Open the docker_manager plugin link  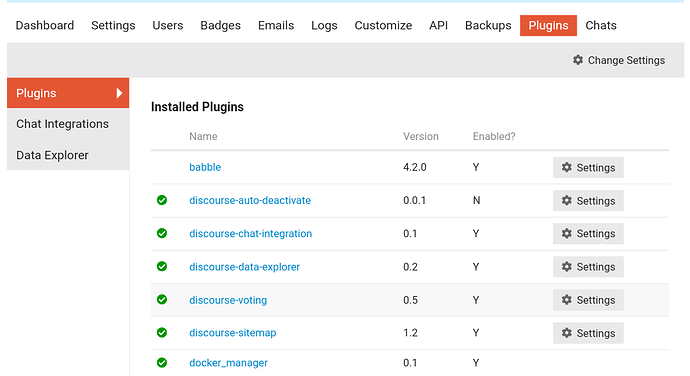[x=228, y=363]
